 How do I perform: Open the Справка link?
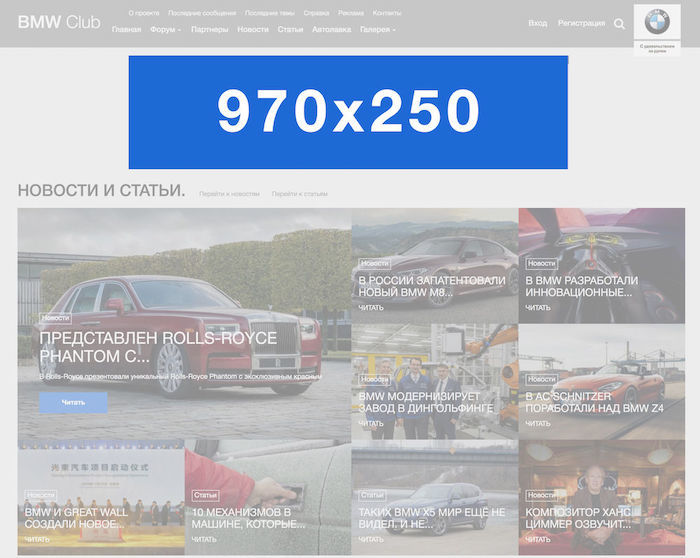(316, 13)
